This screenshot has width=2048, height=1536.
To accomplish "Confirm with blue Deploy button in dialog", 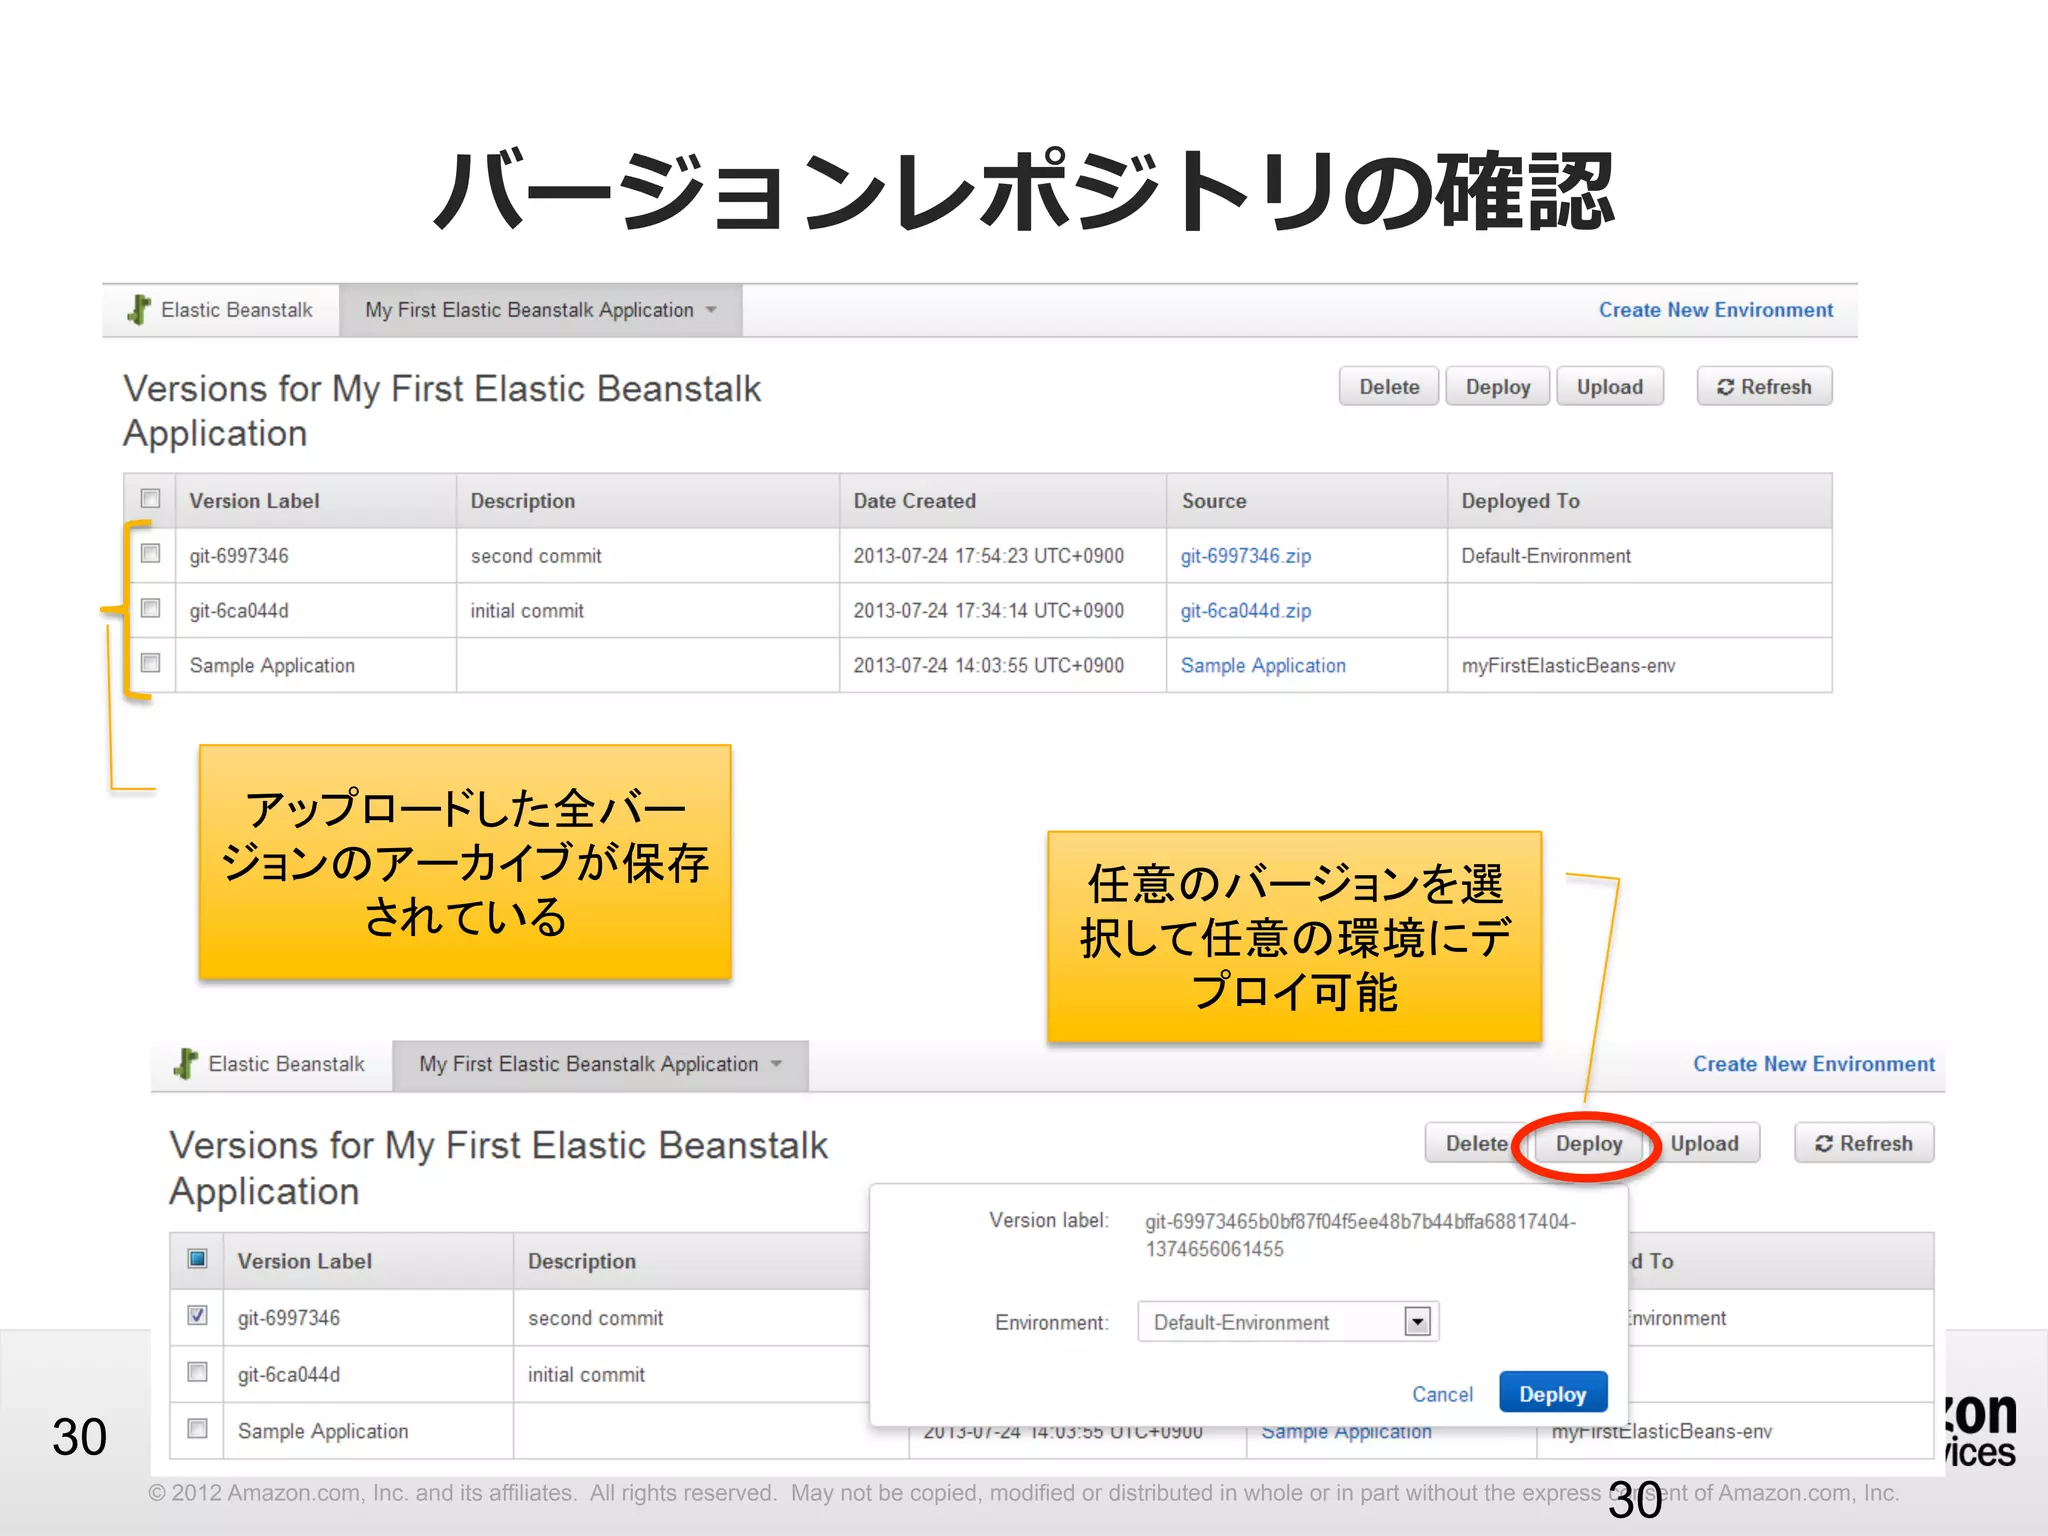I will (1553, 1393).
